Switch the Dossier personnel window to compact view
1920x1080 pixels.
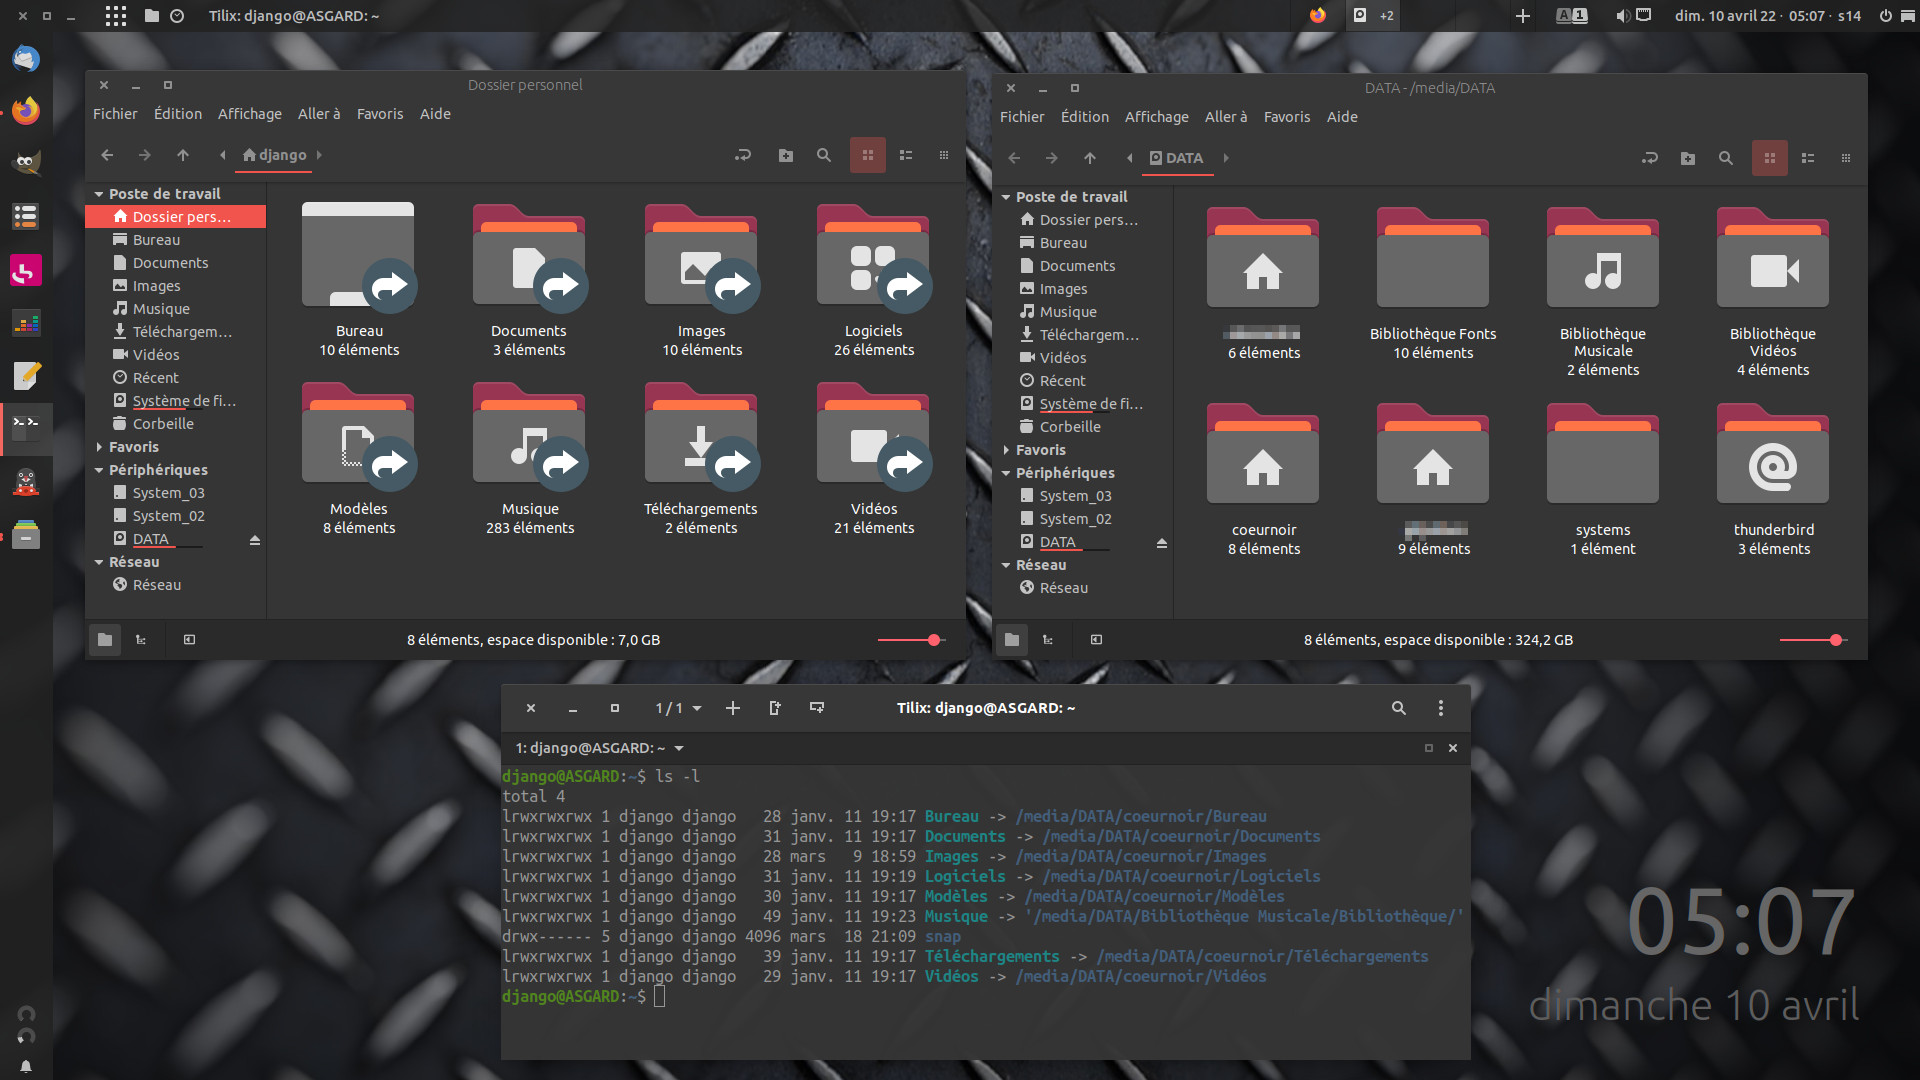coord(943,155)
